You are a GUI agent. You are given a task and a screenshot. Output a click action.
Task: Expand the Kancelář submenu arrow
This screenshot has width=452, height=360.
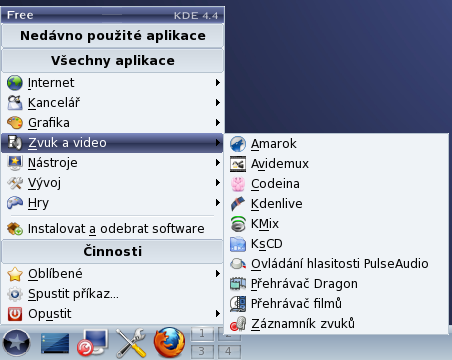click(218, 102)
